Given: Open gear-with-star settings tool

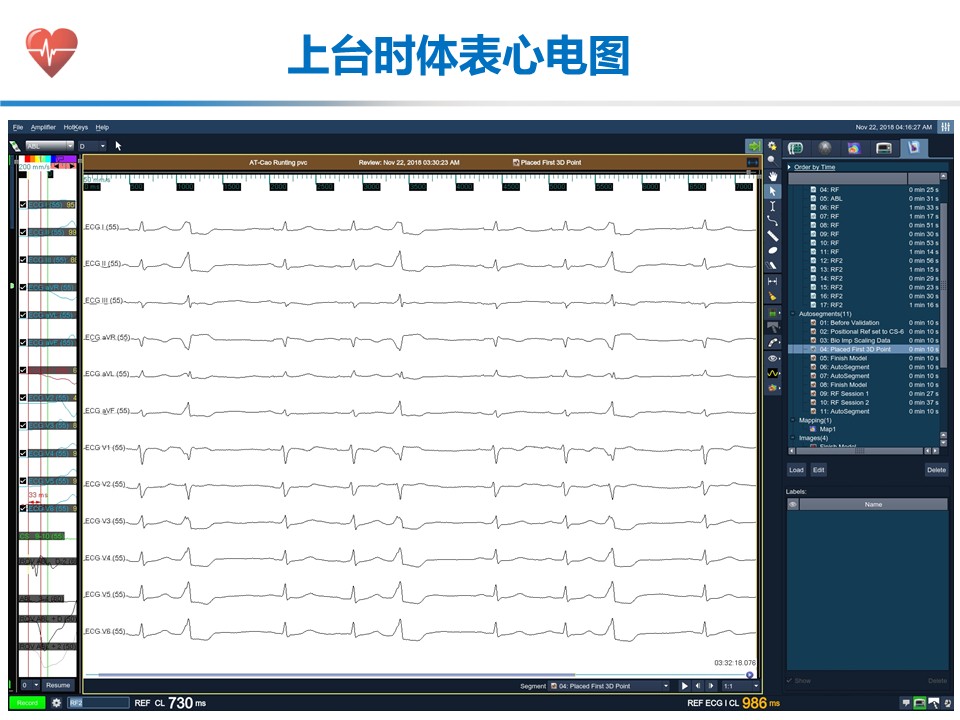Looking at the screenshot, I should click(x=772, y=146).
